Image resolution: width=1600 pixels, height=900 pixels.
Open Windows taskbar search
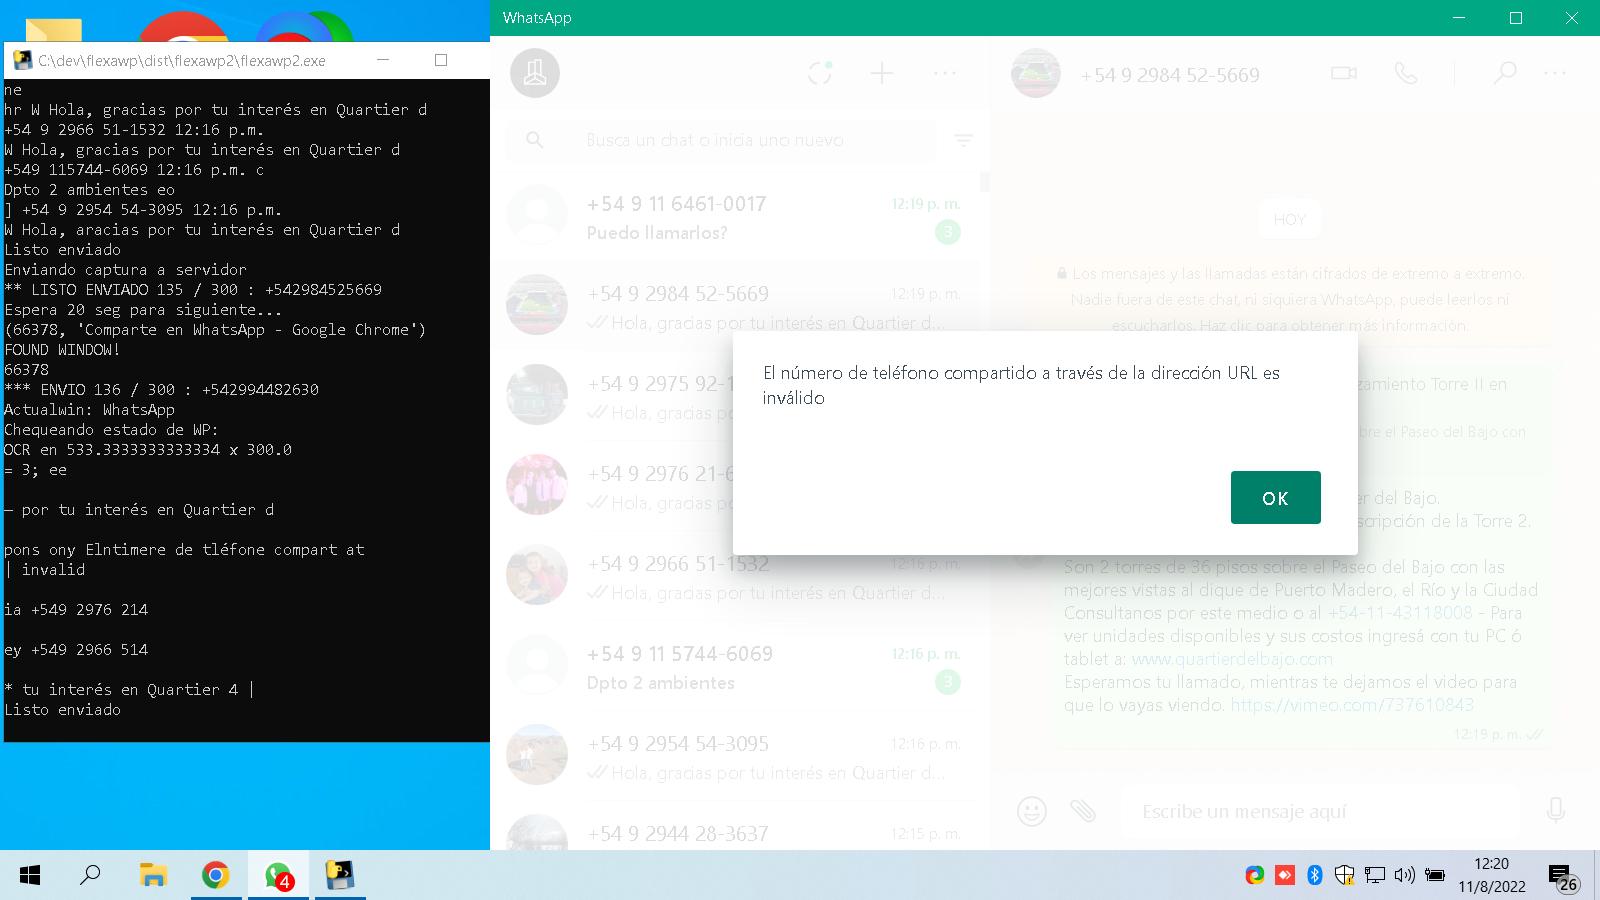90,875
